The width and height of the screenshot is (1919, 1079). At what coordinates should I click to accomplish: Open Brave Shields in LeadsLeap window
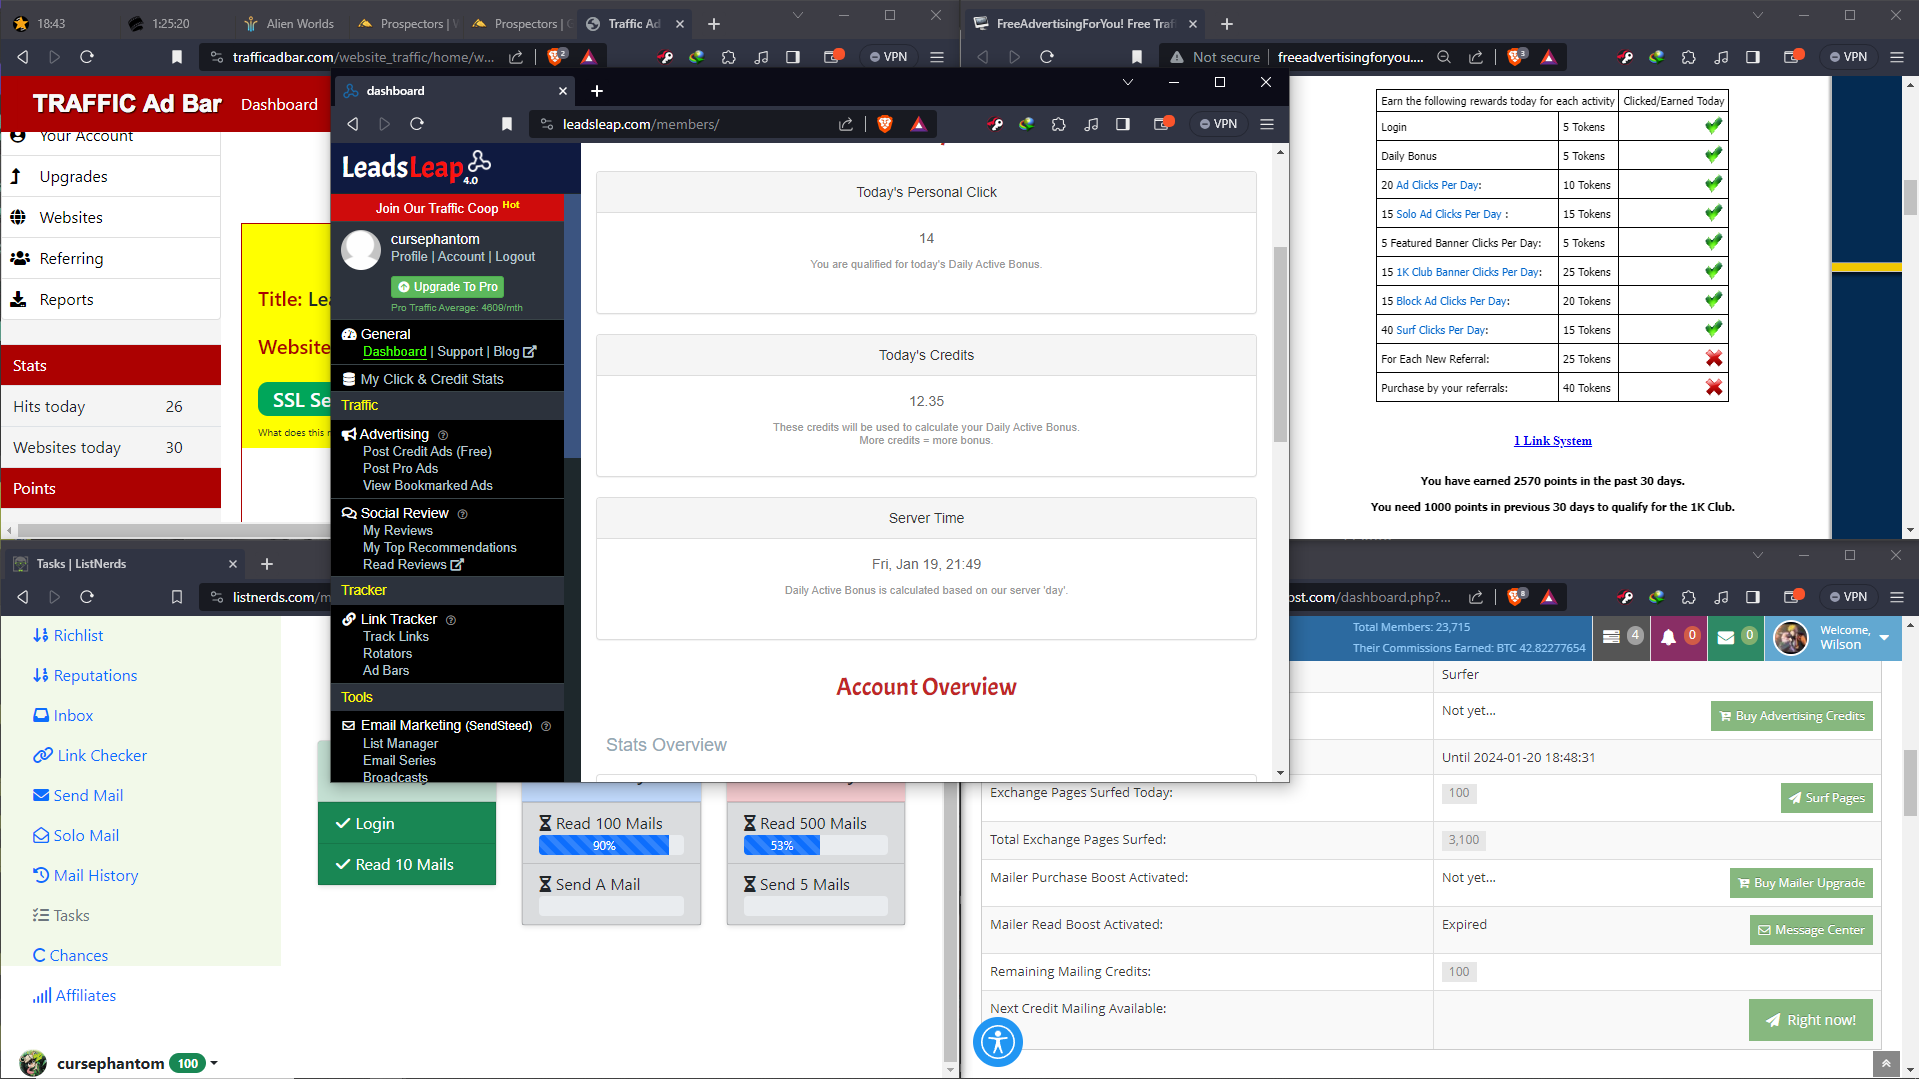click(885, 124)
